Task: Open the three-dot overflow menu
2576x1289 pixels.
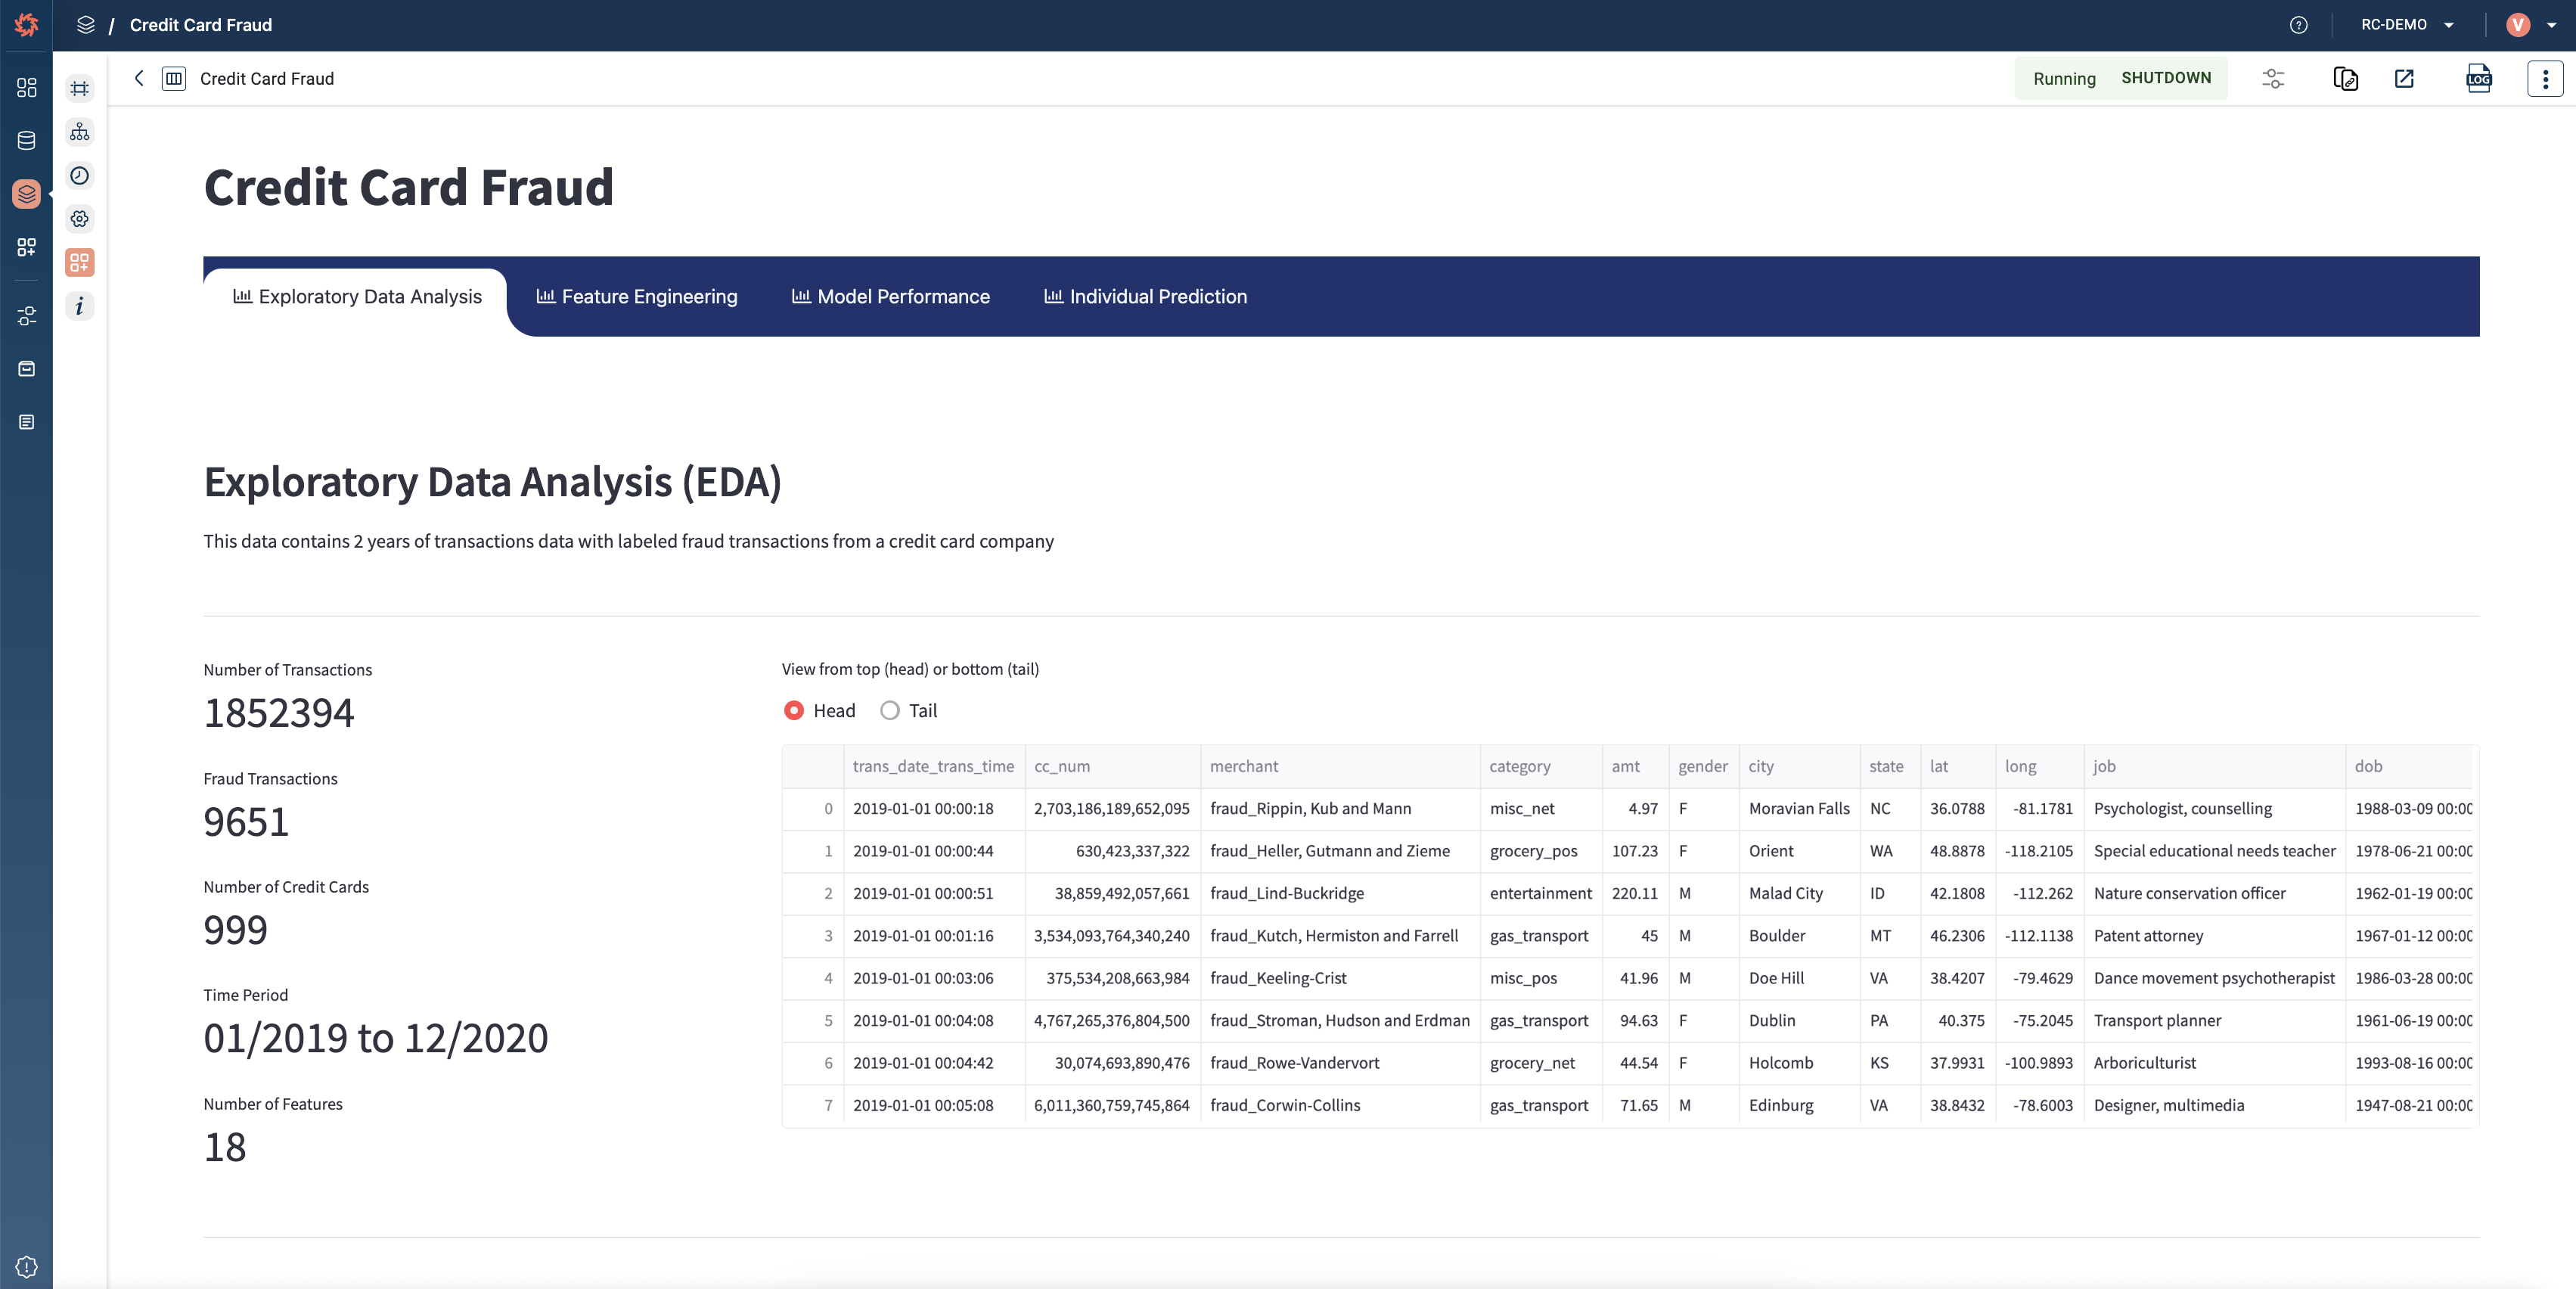Action: click(x=2545, y=78)
